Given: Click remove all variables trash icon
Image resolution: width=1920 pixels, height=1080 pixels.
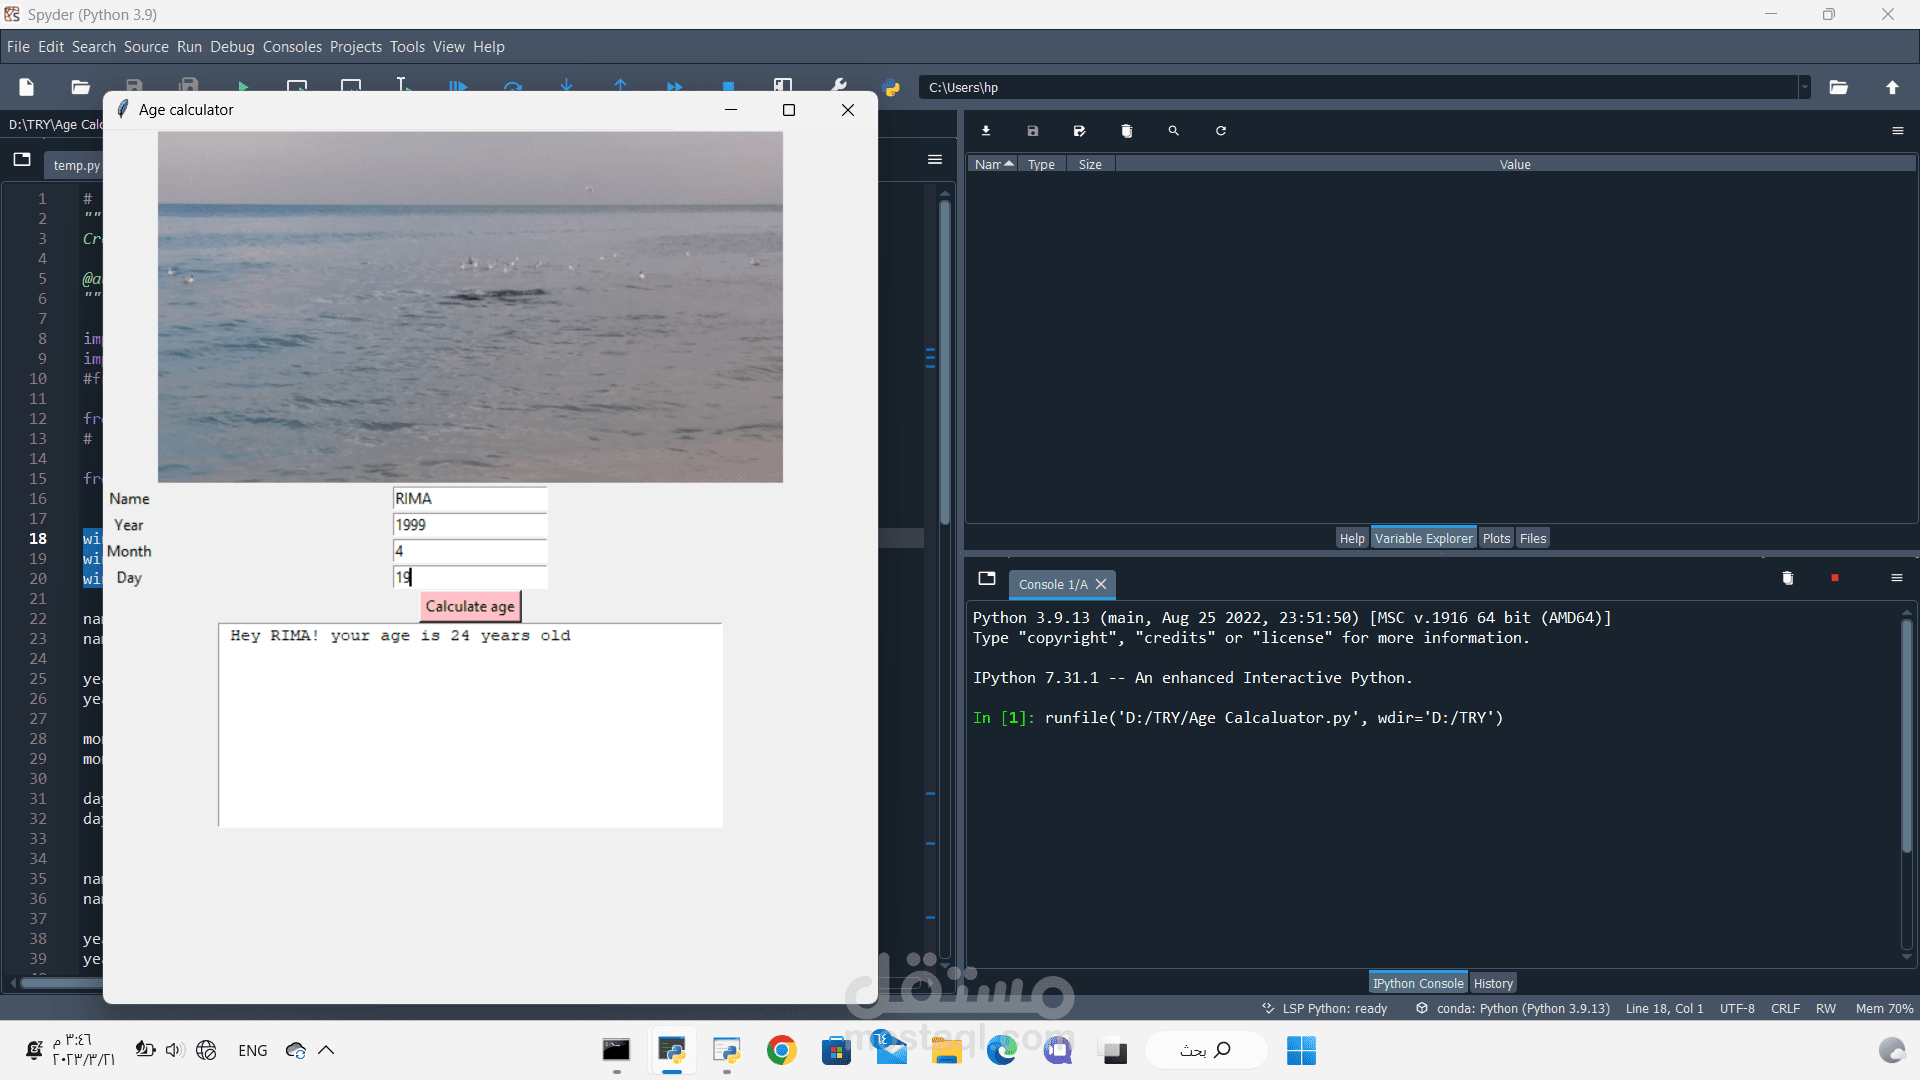Looking at the screenshot, I should [1127, 131].
